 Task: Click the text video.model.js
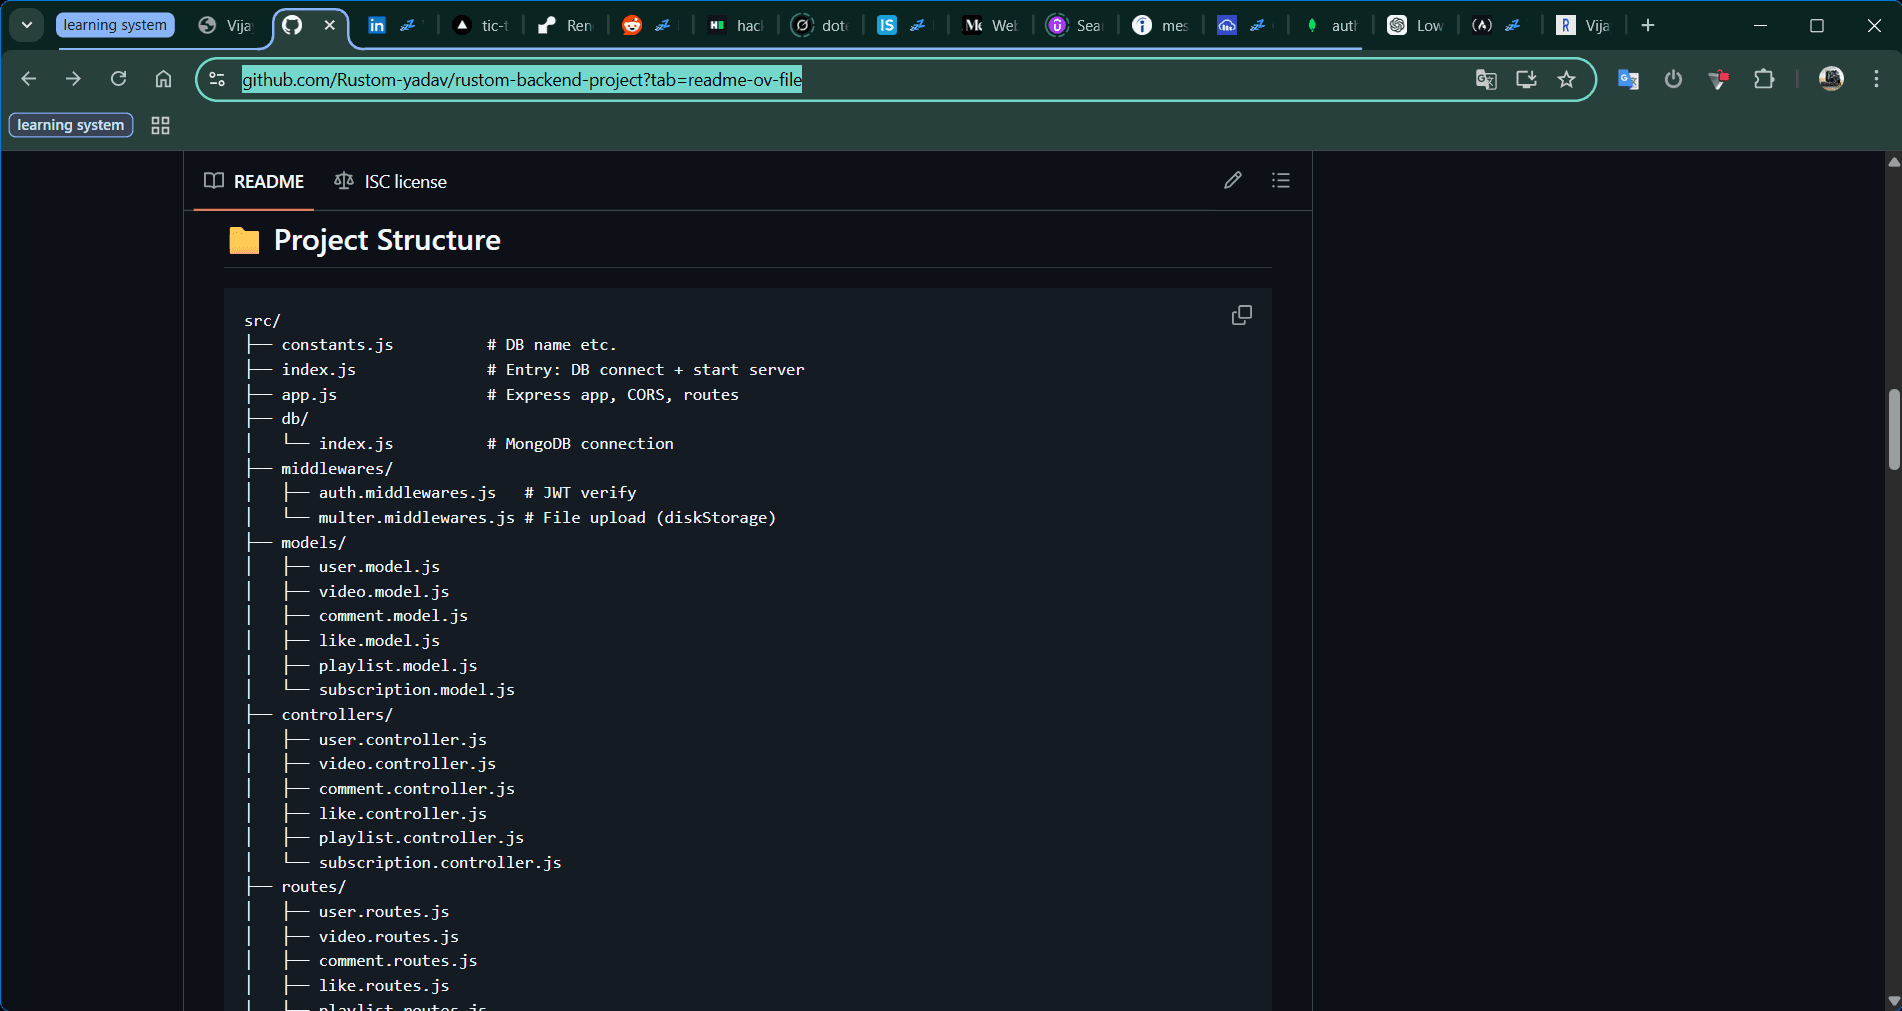click(384, 592)
